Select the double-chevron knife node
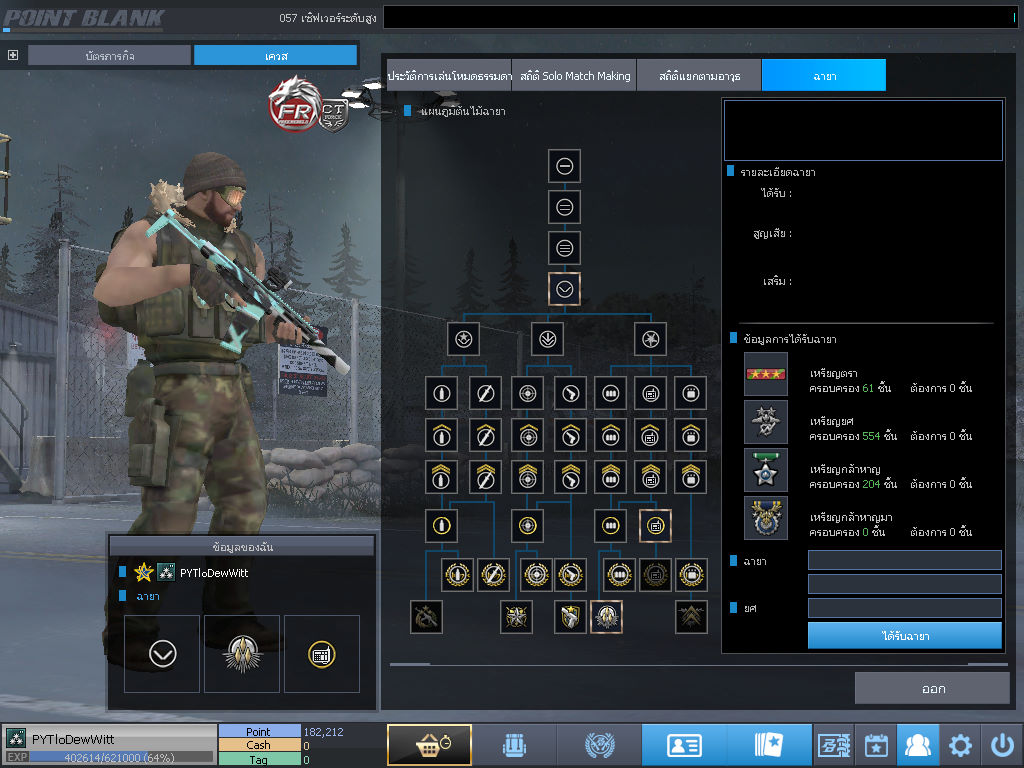The height and width of the screenshot is (768, 1024). 485,477
